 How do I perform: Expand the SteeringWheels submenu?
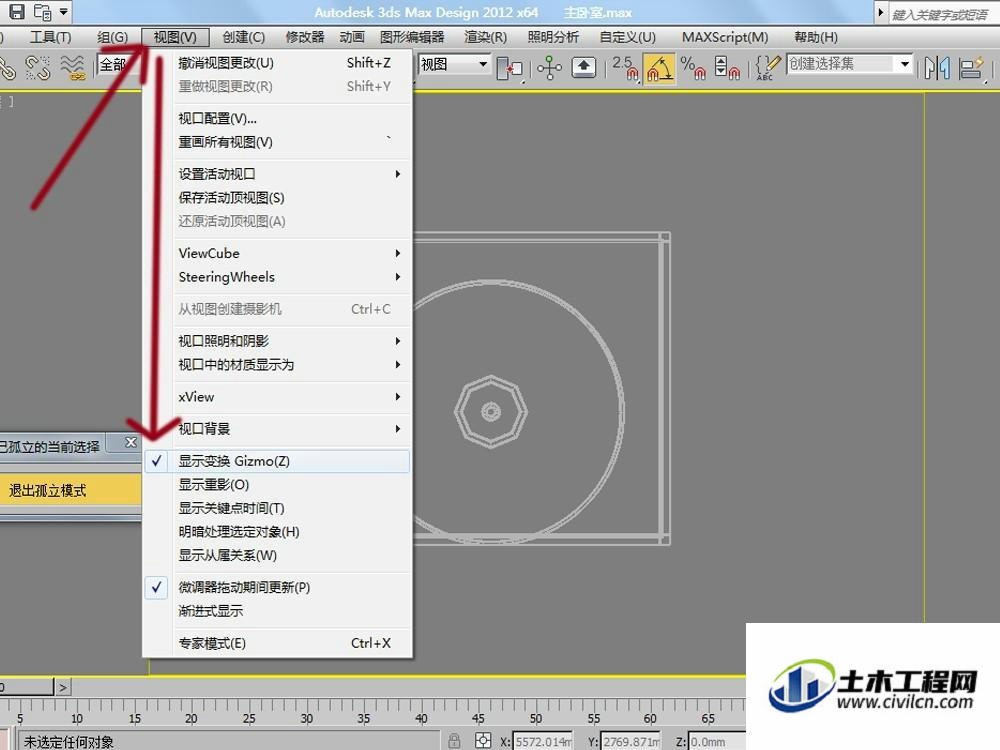point(277,277)
